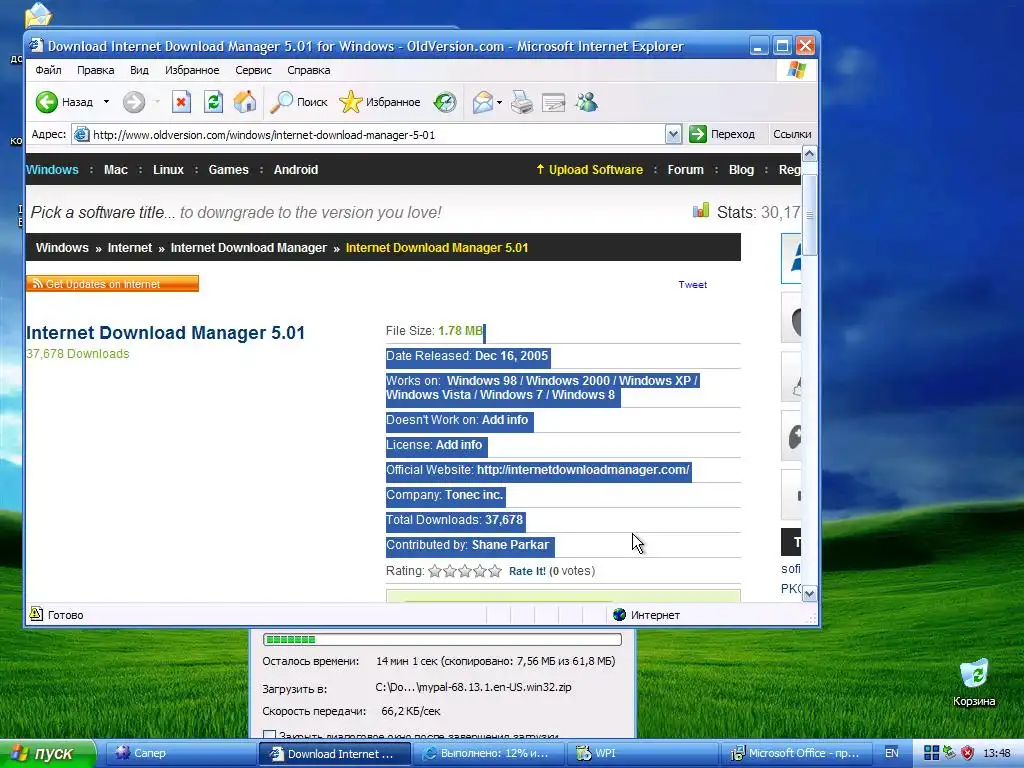
Task: Select the Windows site tab
Action: point(52,170)
